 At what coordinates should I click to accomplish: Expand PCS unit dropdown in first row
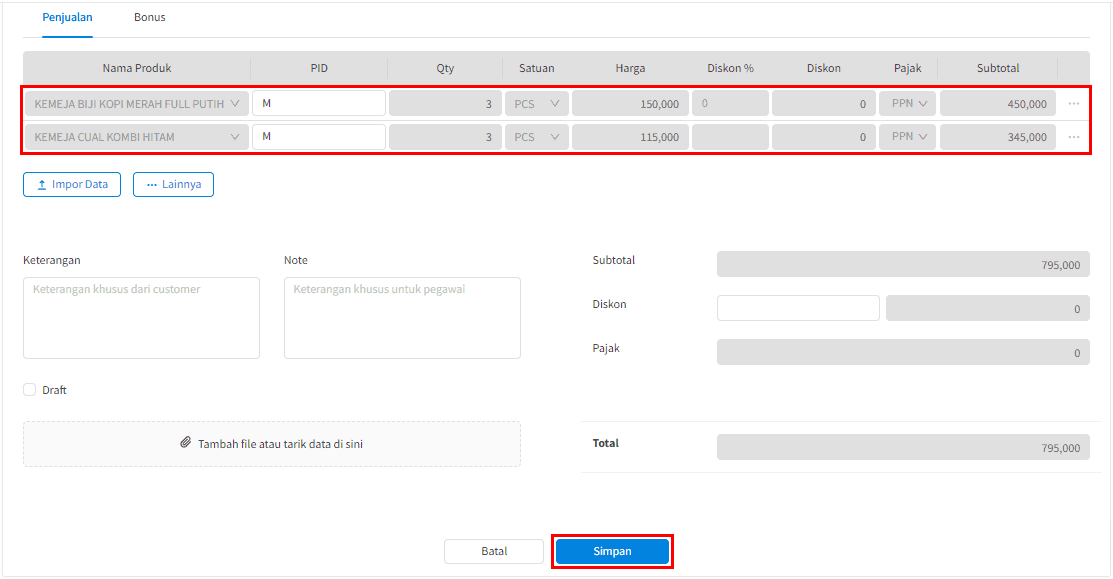(537, 104)
